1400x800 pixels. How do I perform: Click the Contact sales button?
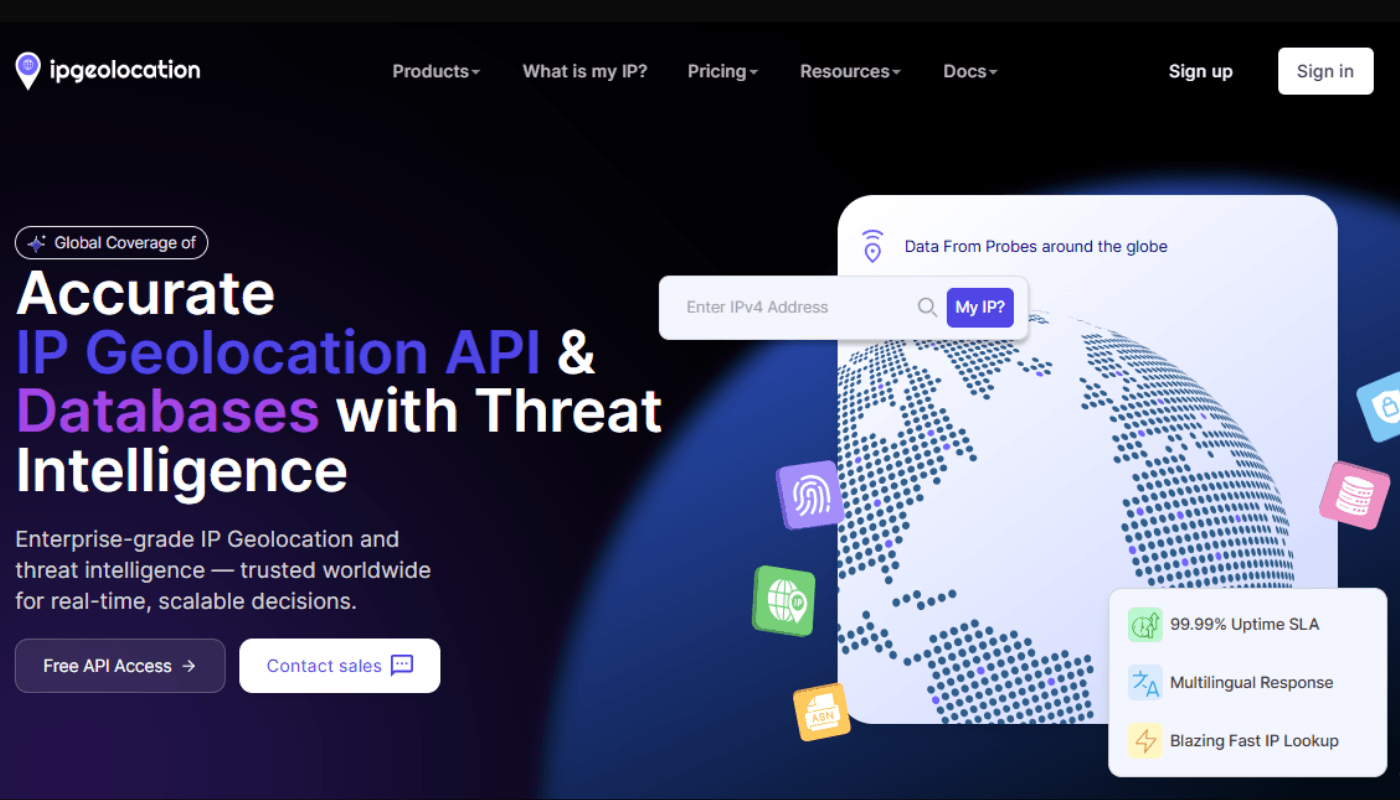click(x=340, y=666)
